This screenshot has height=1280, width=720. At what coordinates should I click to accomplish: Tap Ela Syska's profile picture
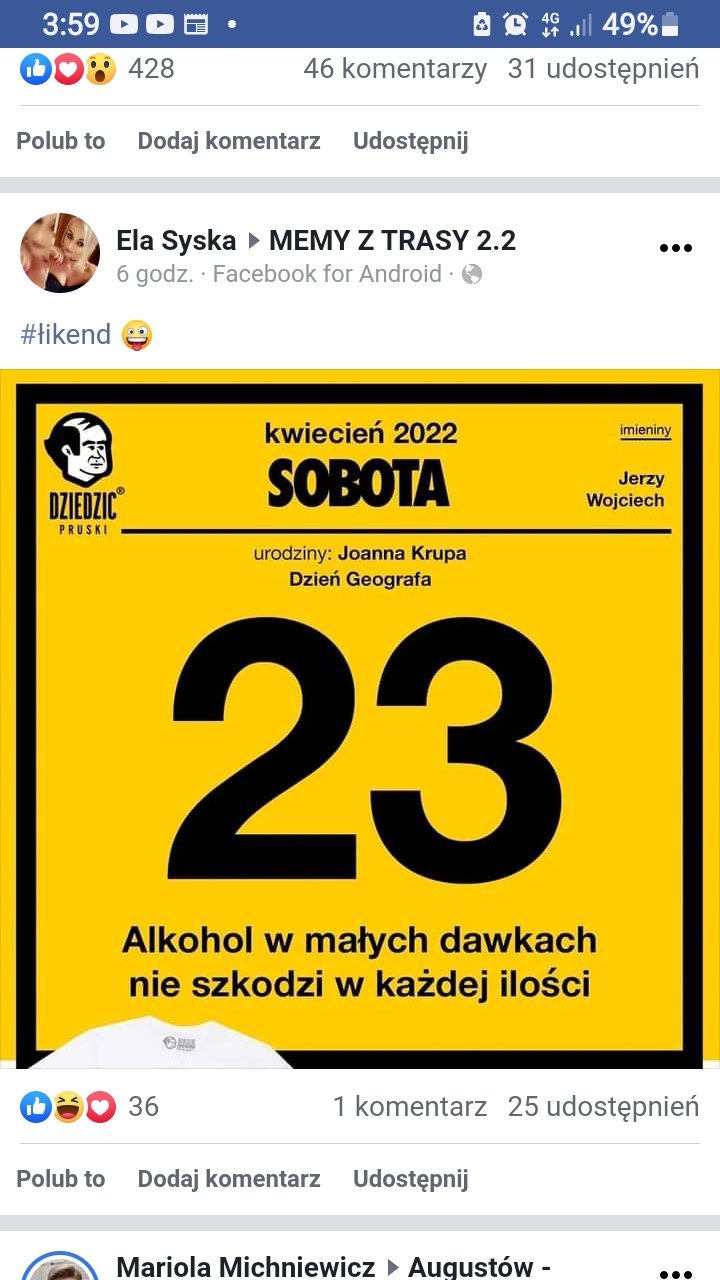[x=60, y=253]
